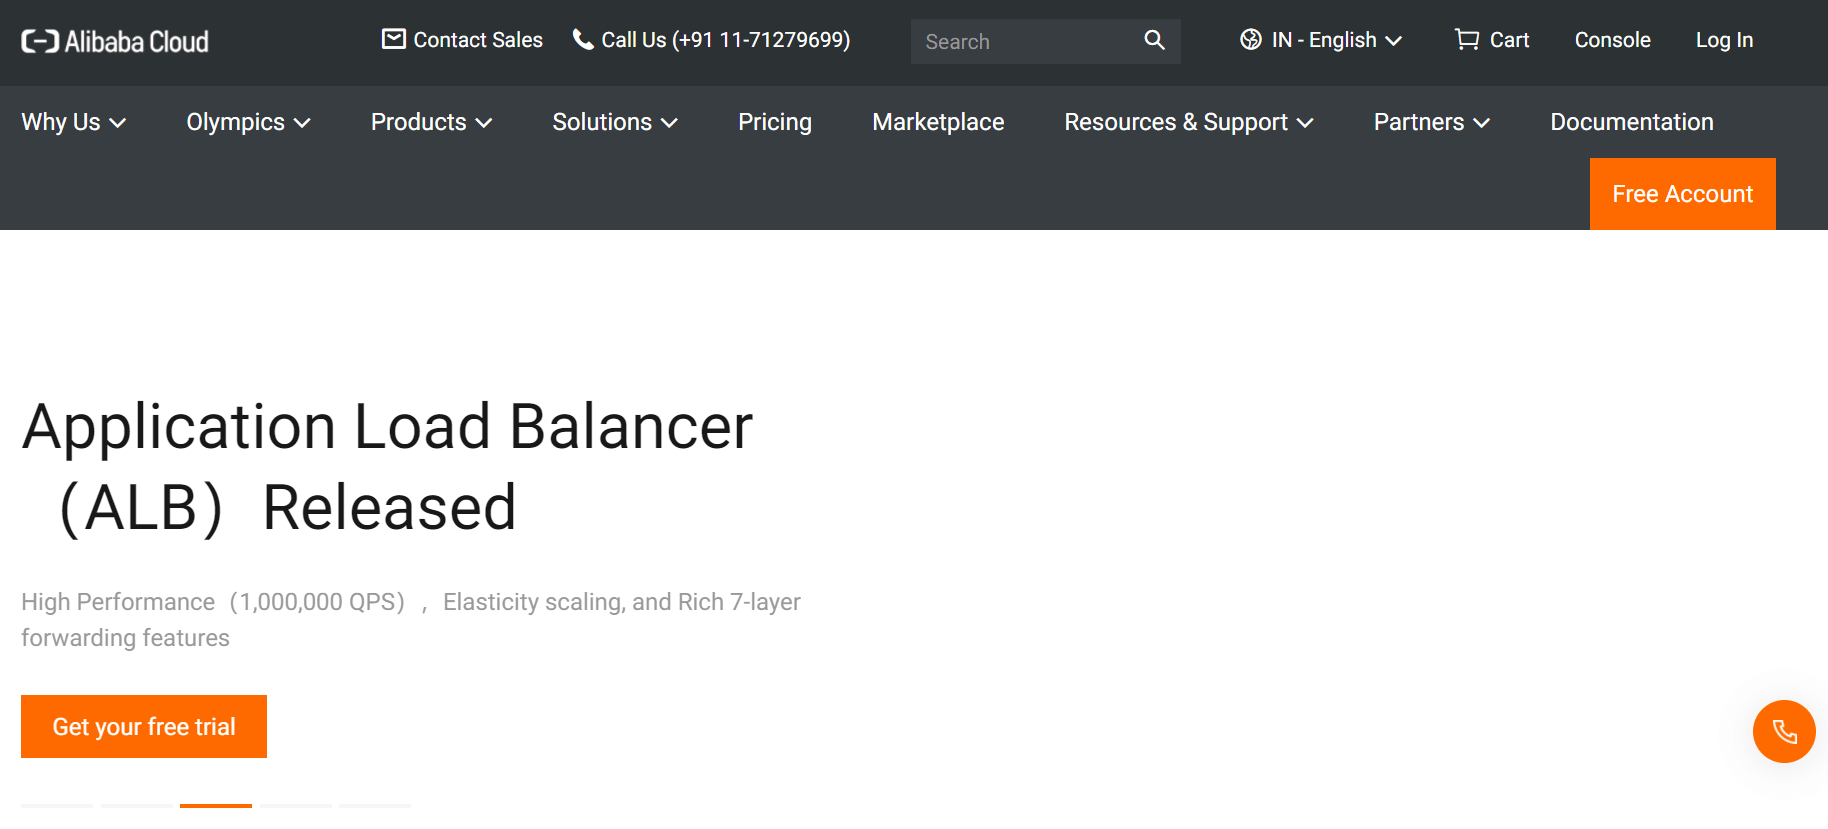
Task: Click the search magnifier icon
Action: pyautogui.click(x=1154, y=40)
